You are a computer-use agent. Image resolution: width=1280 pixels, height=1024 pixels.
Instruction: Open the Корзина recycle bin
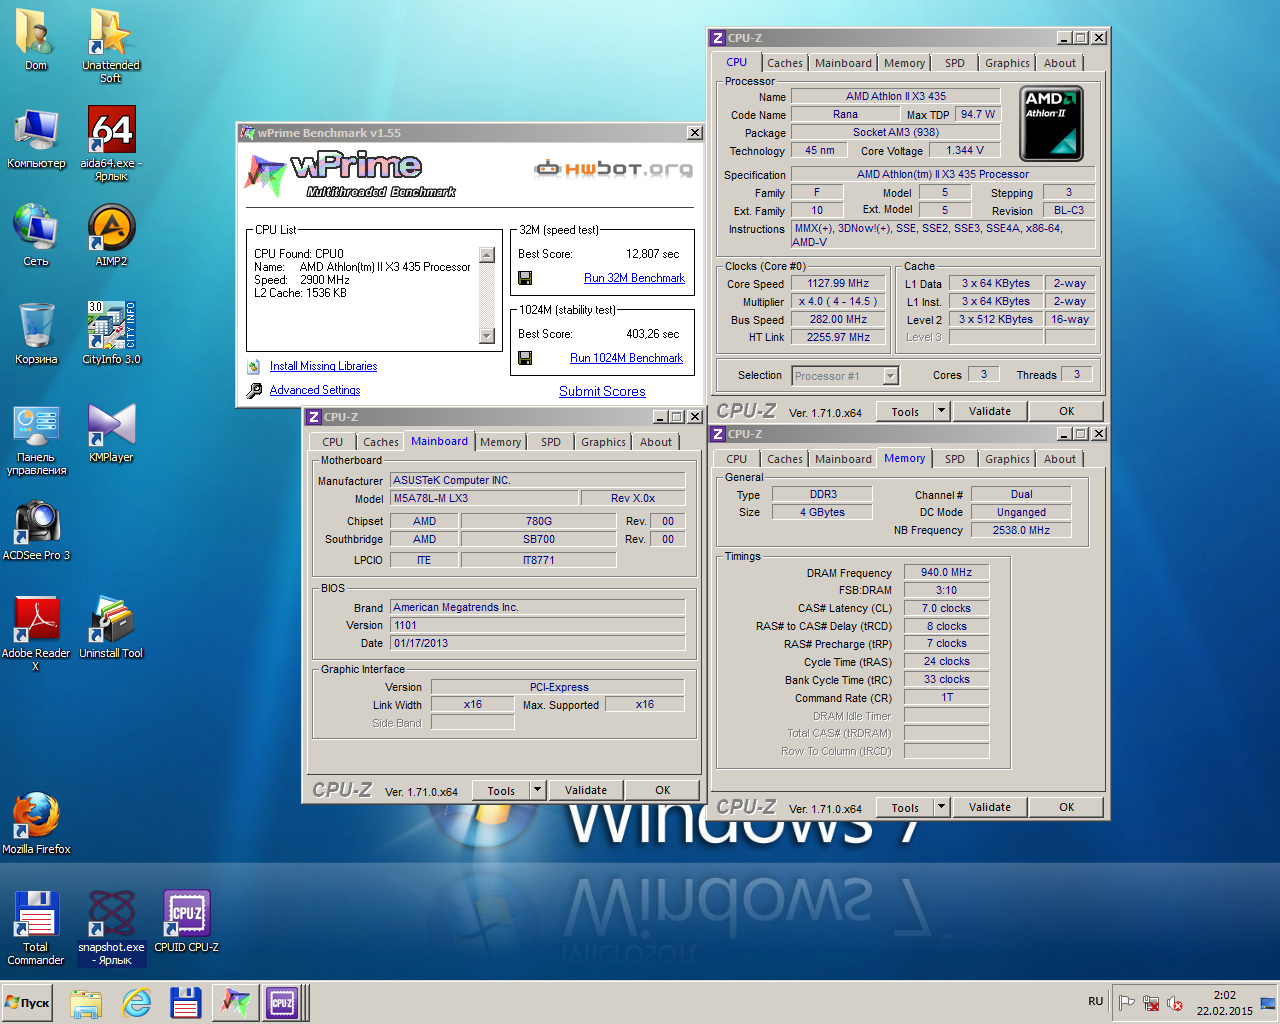coord(36,333)
